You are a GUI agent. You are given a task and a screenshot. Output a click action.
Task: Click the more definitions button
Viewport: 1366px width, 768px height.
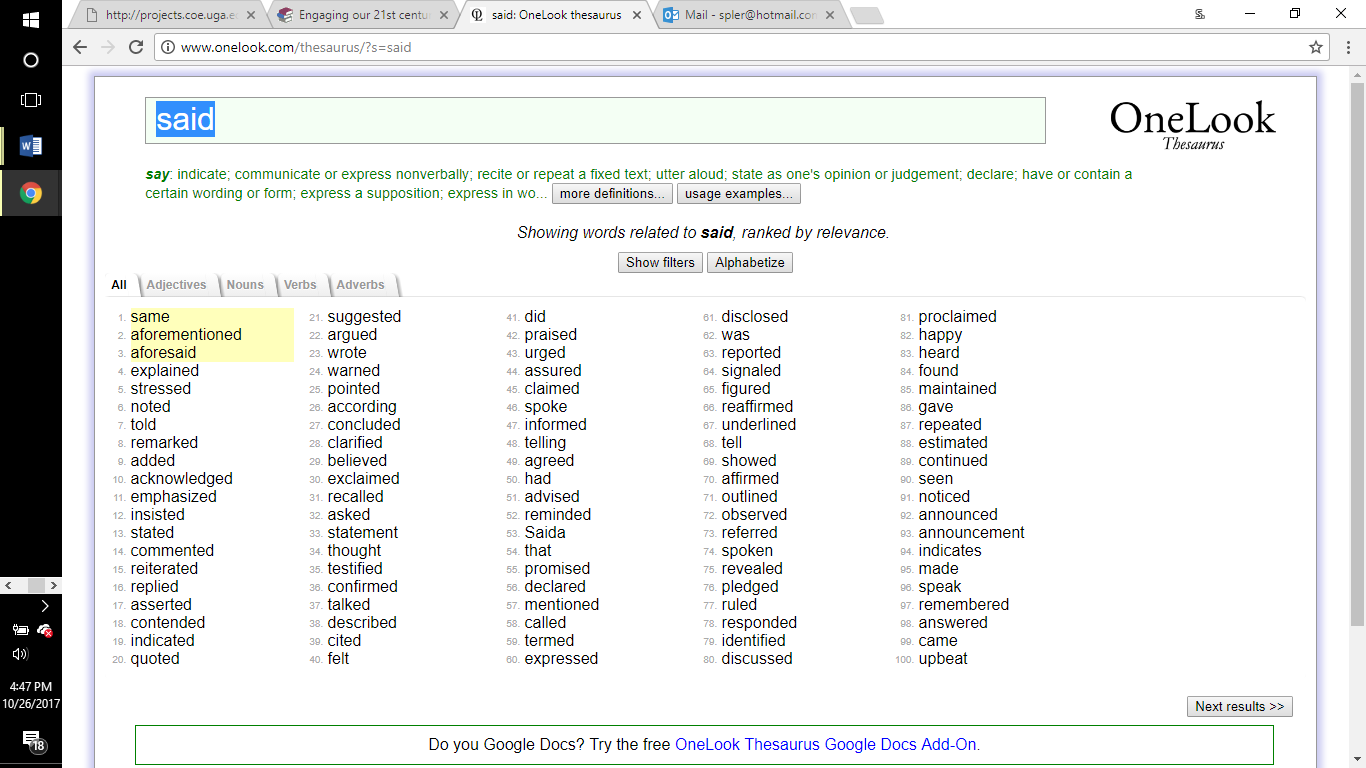612,194
